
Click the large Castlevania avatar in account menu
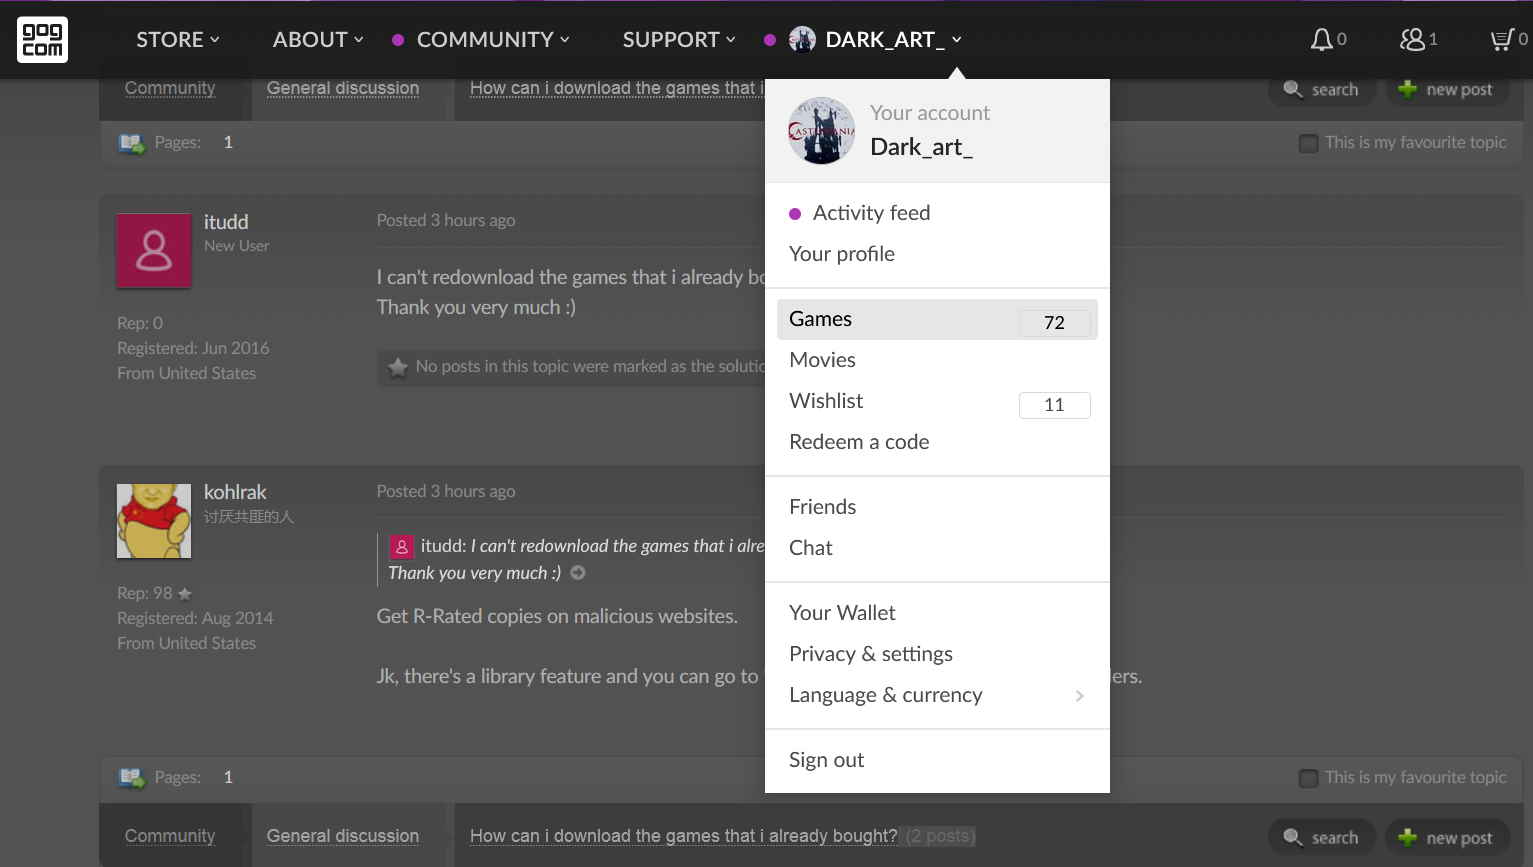(821, 130)
